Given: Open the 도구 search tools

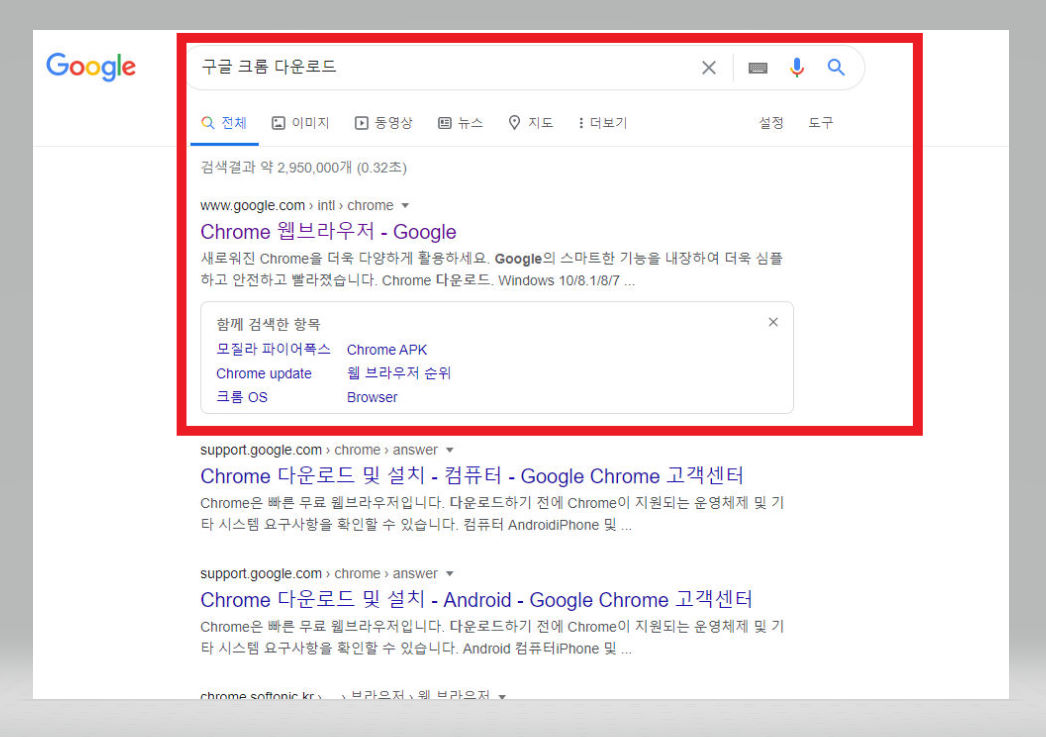Looking at the screenshot, I should (x=821, y=123).
